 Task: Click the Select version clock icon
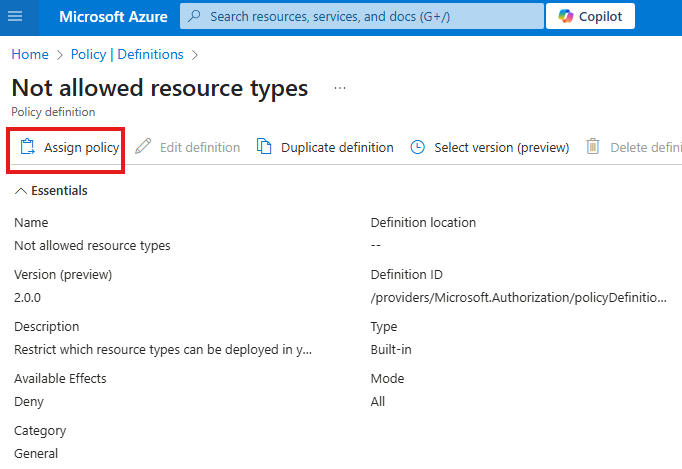(x=418, y=147)
